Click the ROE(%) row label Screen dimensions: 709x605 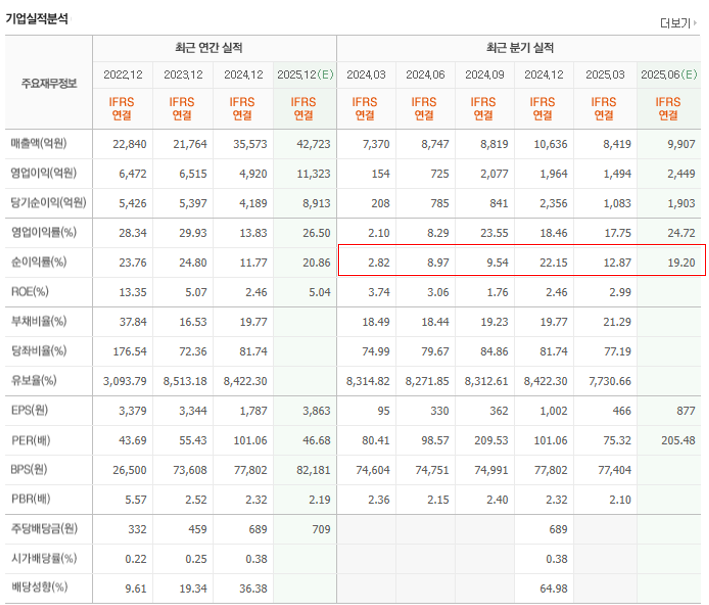point(30,292)
